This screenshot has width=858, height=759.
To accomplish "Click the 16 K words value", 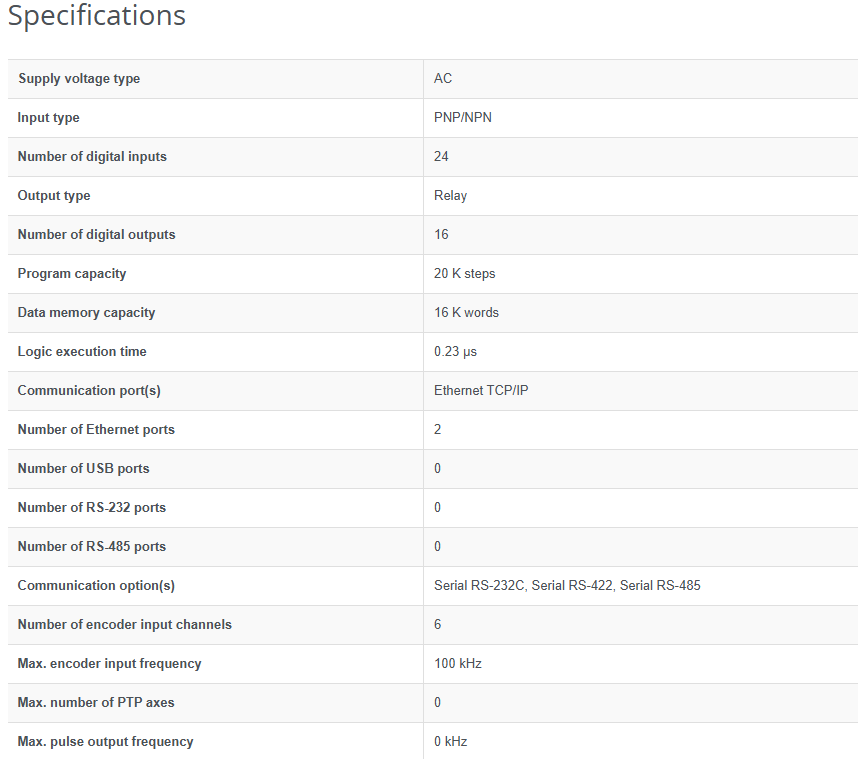I will coord(466,313).
